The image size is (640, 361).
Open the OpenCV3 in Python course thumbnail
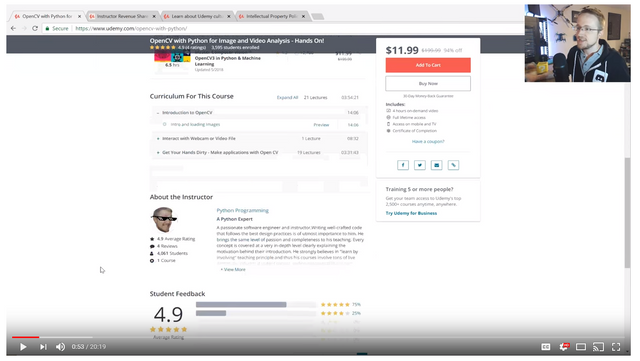click(x=172, y=59)
